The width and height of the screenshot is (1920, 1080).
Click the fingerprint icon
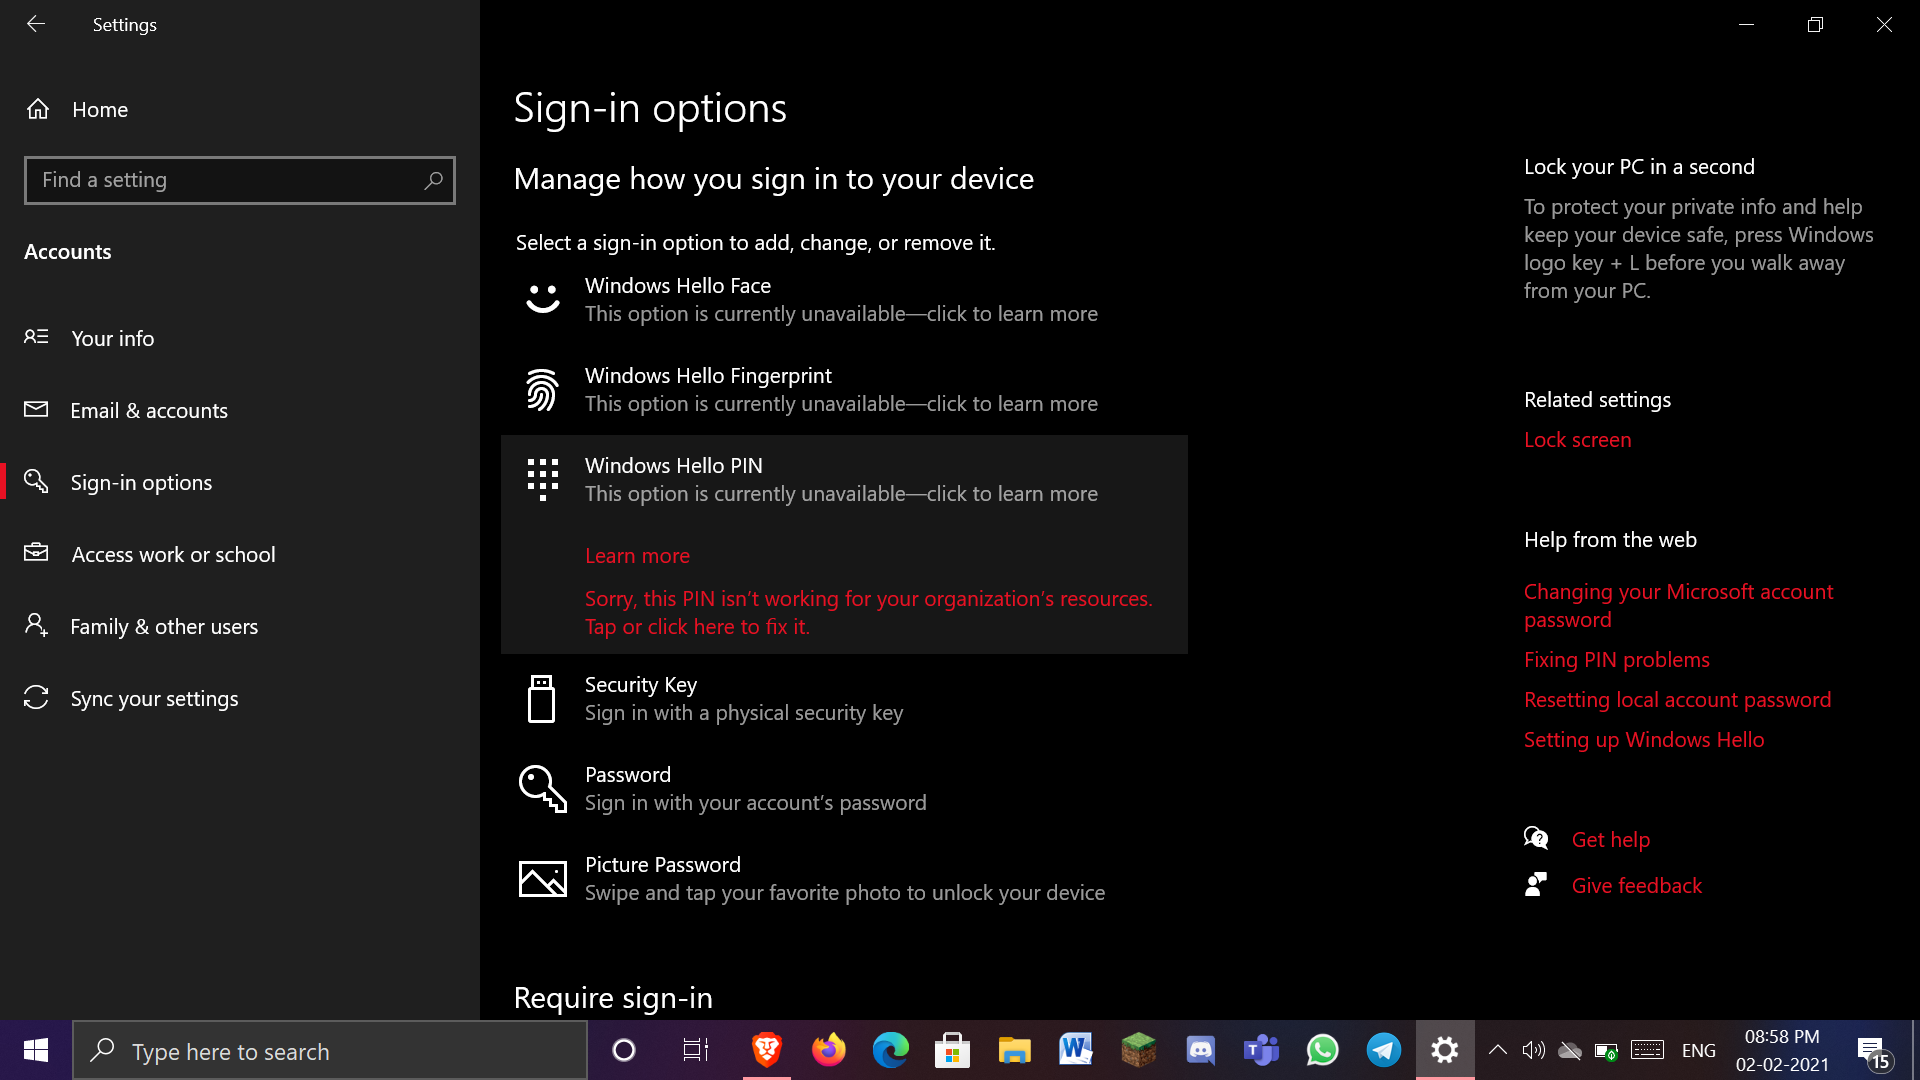pyautogui.click(x=542, y=390)
